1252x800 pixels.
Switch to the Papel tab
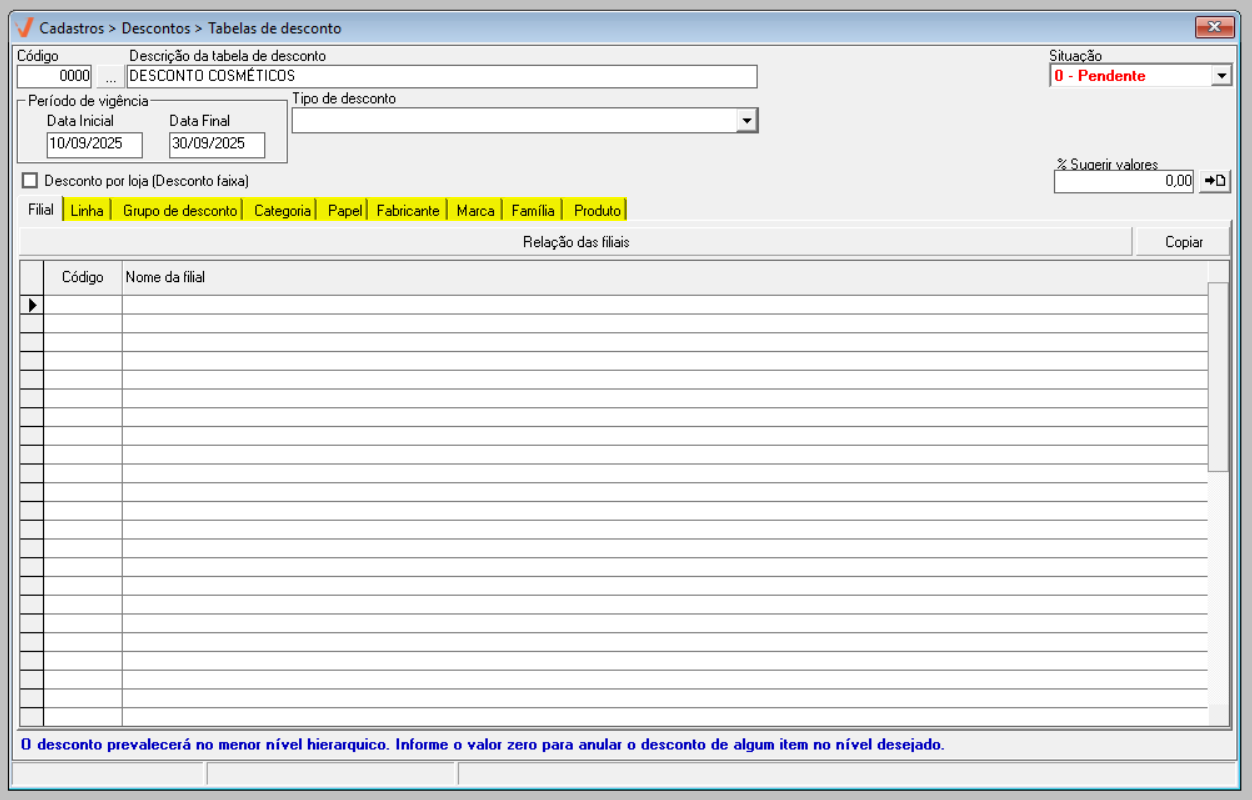tap(344, 211)
